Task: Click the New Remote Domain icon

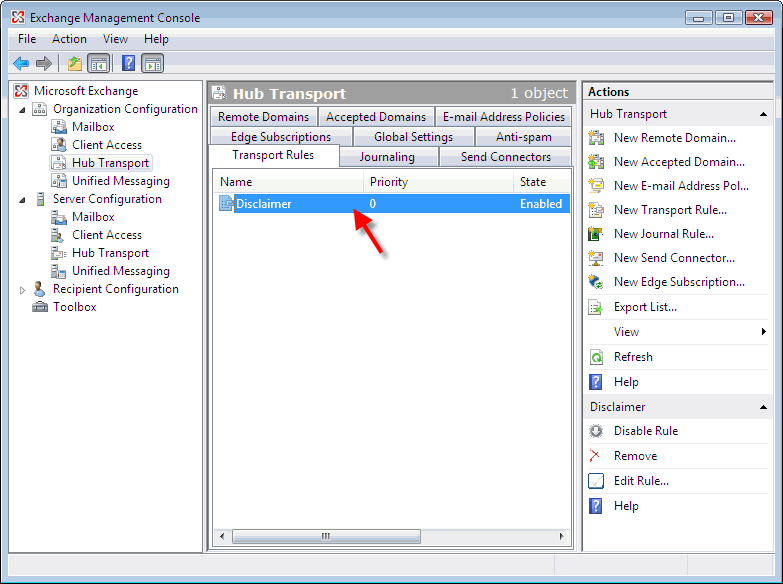Action: (x=596, y=138)
